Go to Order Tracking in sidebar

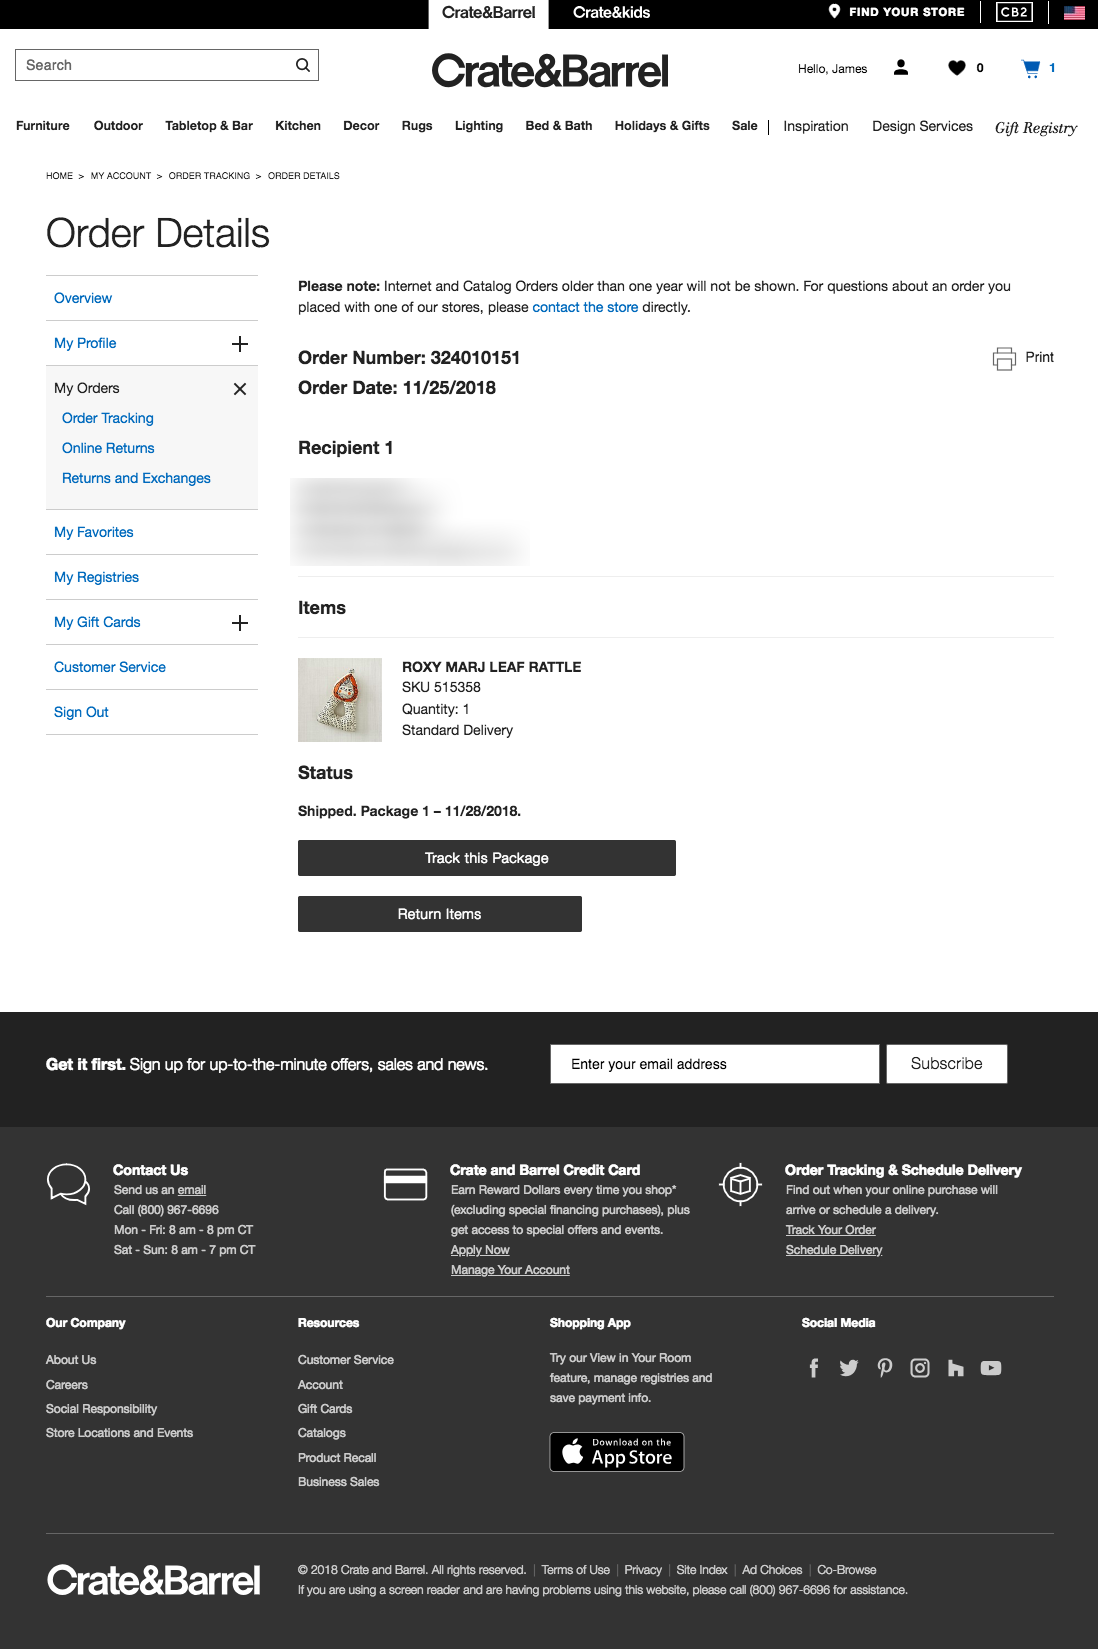[x=108, y=418]
